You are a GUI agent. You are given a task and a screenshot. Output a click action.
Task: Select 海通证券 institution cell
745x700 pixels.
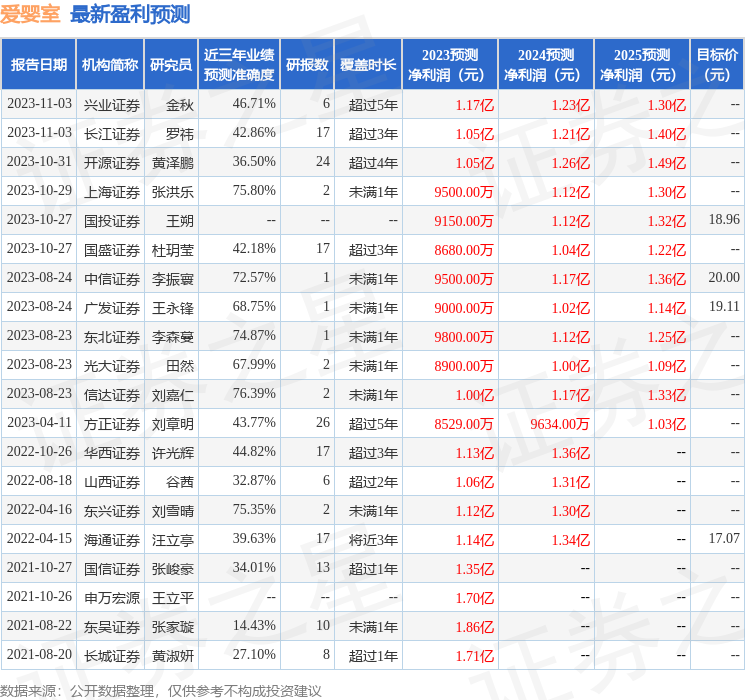[112, 540]
